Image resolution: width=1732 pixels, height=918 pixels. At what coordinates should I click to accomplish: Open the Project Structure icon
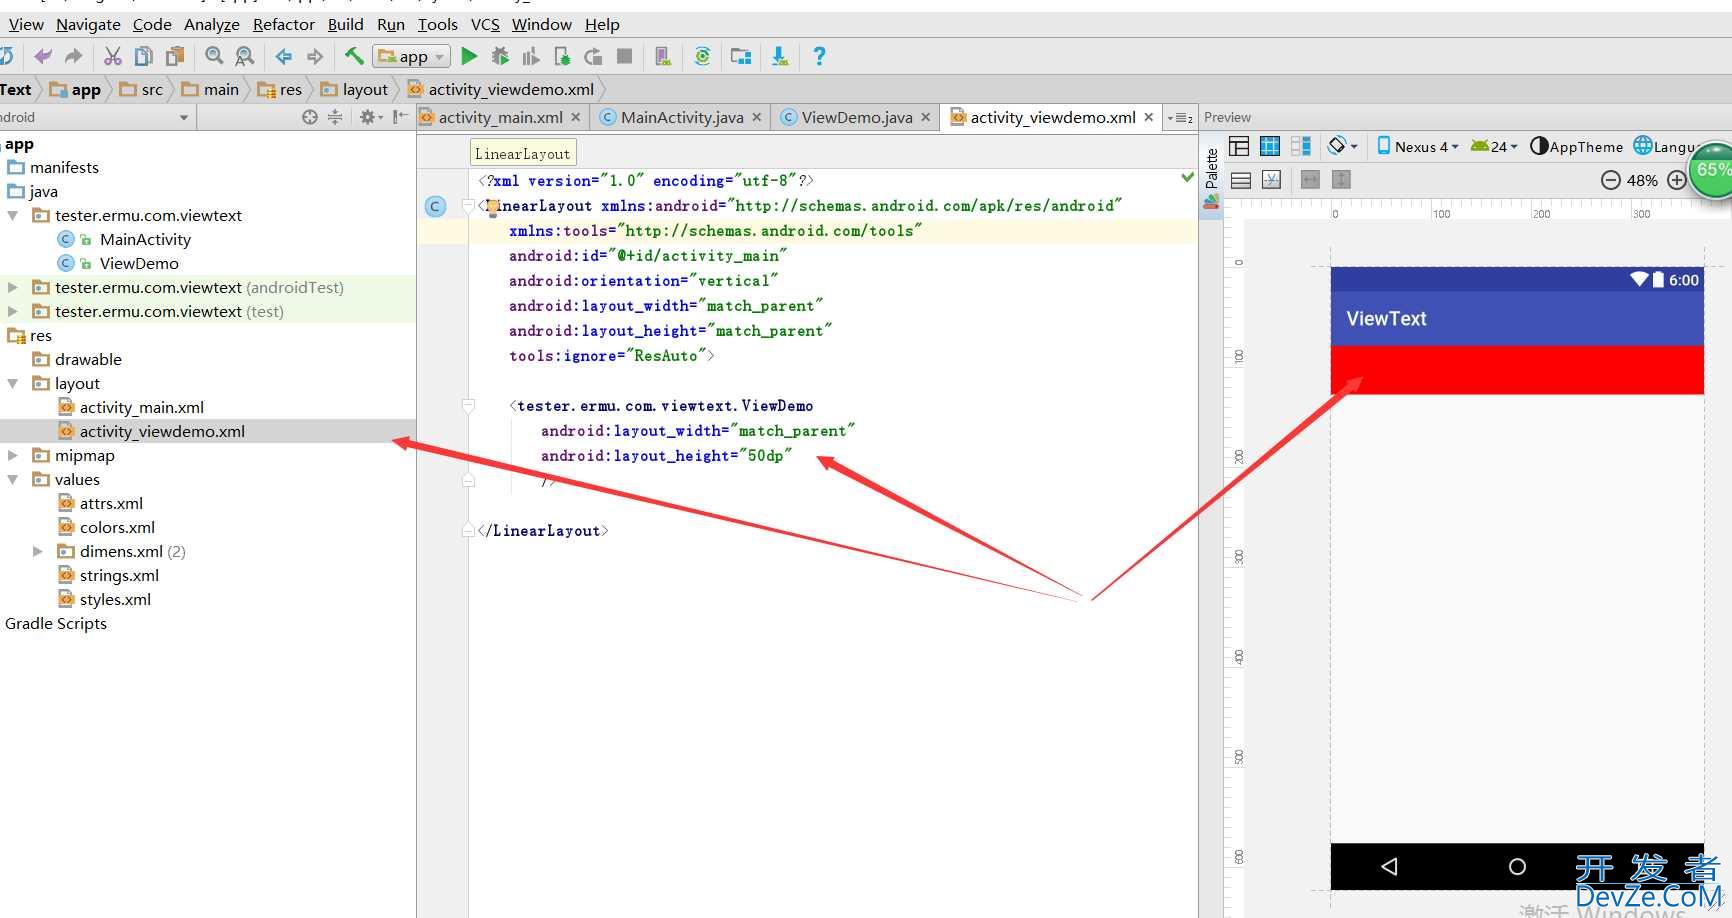point(741,57)
